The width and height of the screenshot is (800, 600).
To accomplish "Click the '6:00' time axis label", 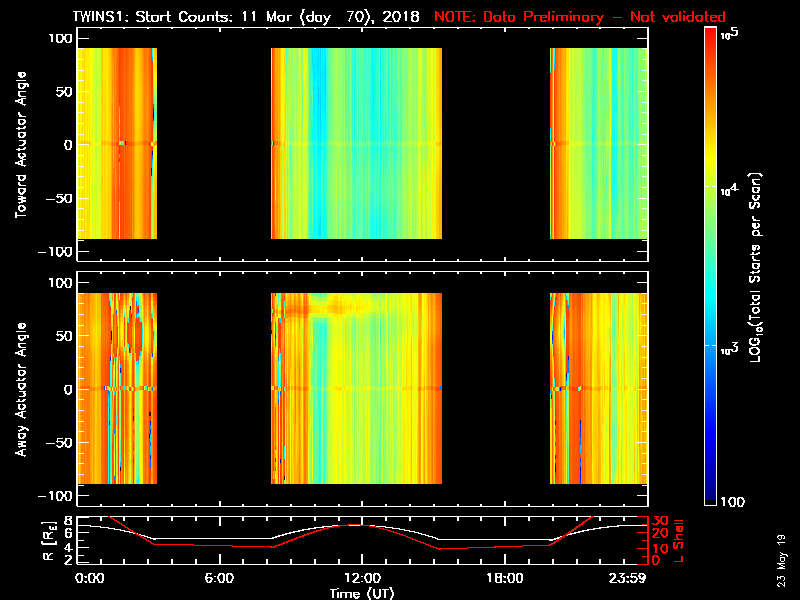I will pyautogui.click(x=219, y=578).
